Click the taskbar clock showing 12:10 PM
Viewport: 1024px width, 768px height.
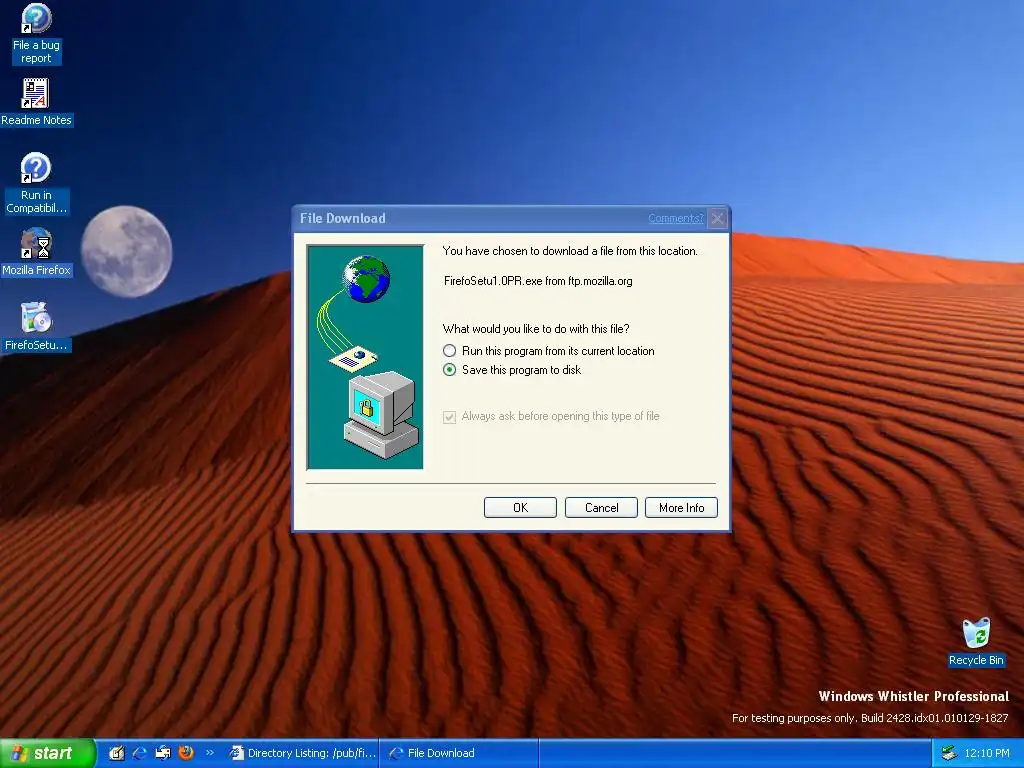point(987,753)
